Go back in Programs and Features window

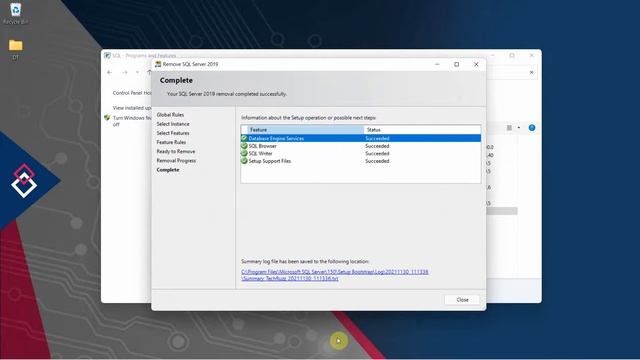point(109,72)
